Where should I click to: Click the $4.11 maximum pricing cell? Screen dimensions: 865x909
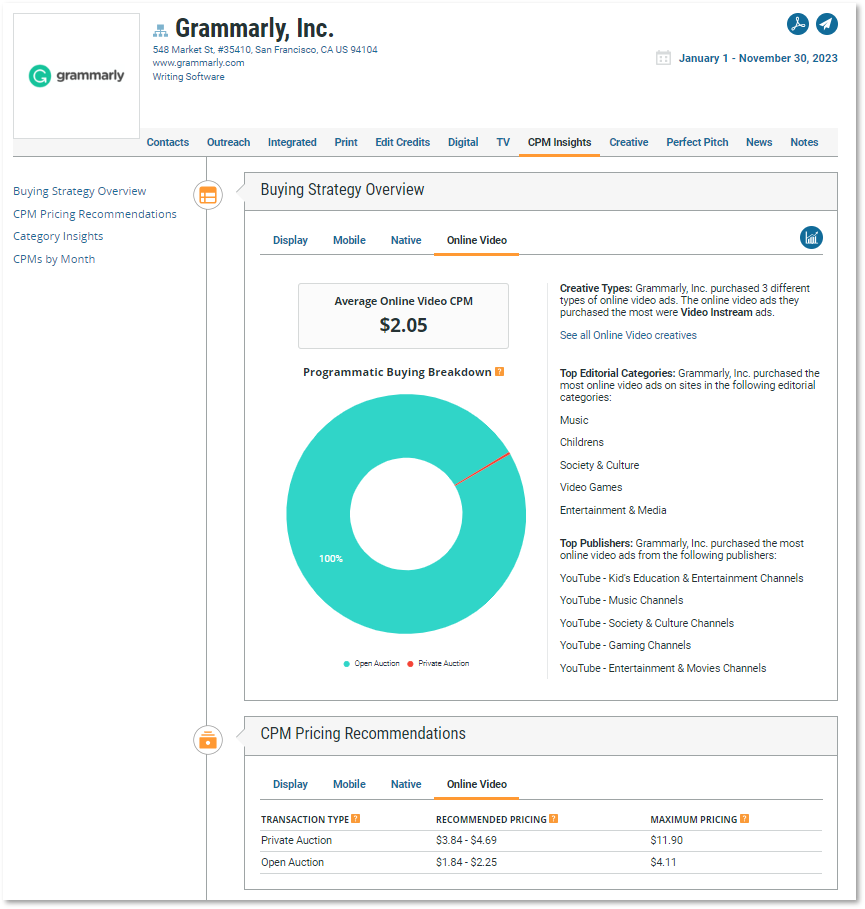[663, 862]
